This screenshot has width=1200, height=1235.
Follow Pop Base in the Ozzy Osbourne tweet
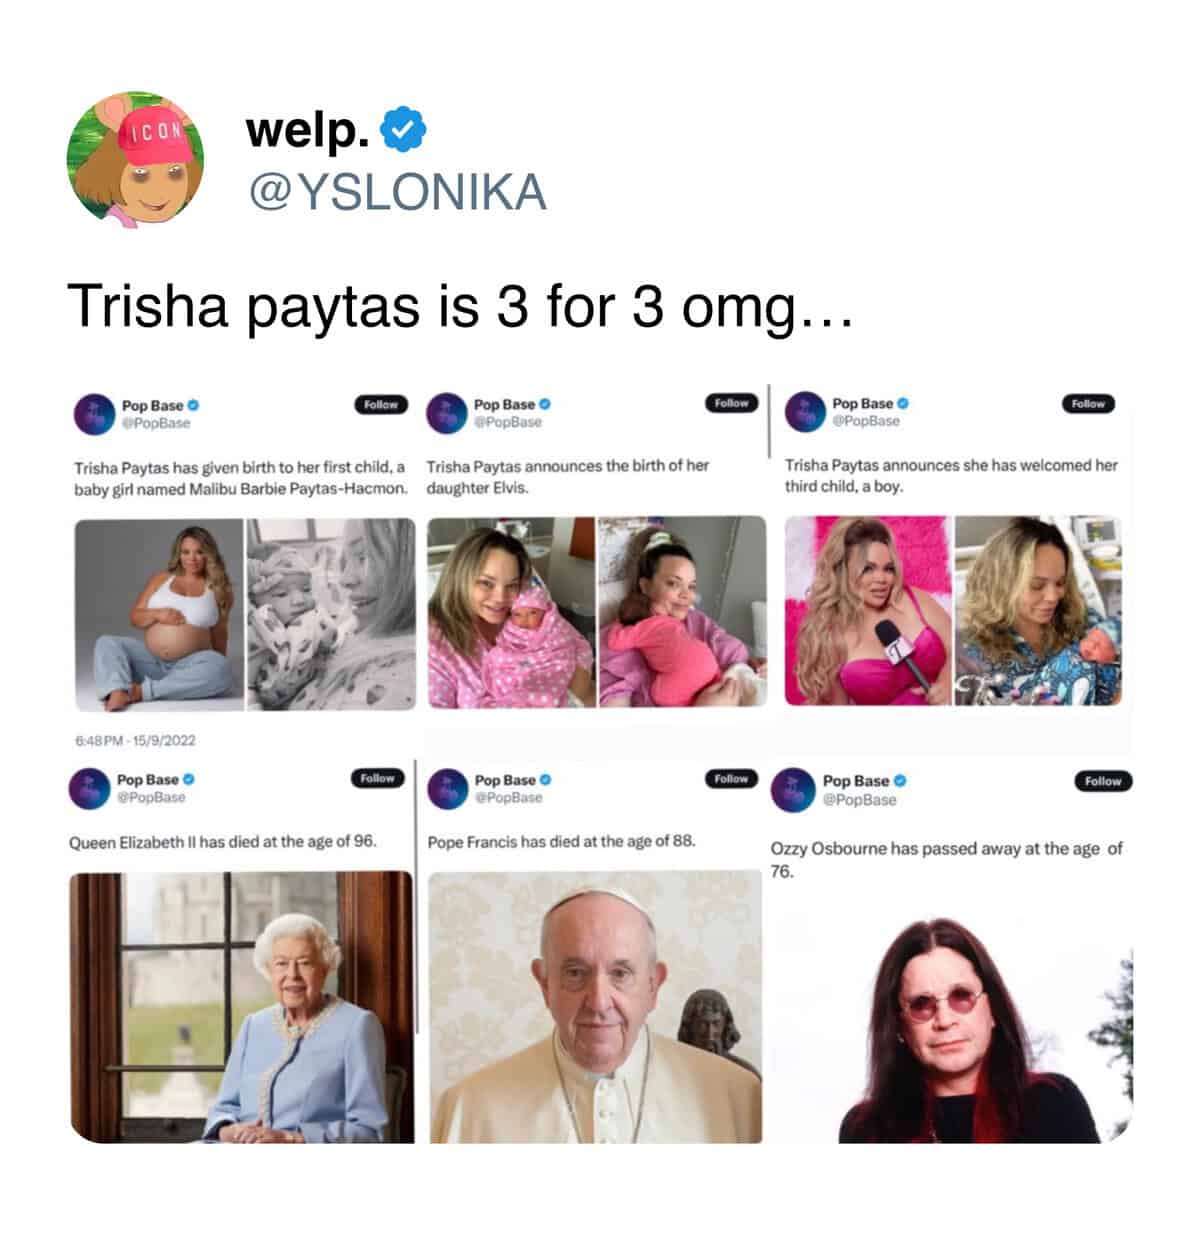point(1103,781)
